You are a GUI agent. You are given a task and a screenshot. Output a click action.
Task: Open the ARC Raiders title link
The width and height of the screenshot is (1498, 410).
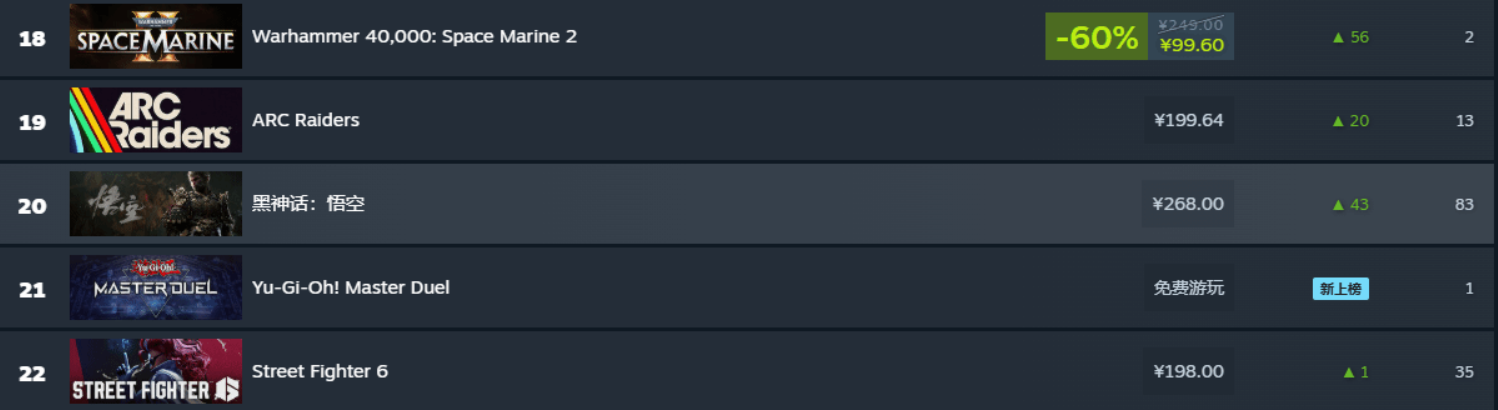coord(305,120)
